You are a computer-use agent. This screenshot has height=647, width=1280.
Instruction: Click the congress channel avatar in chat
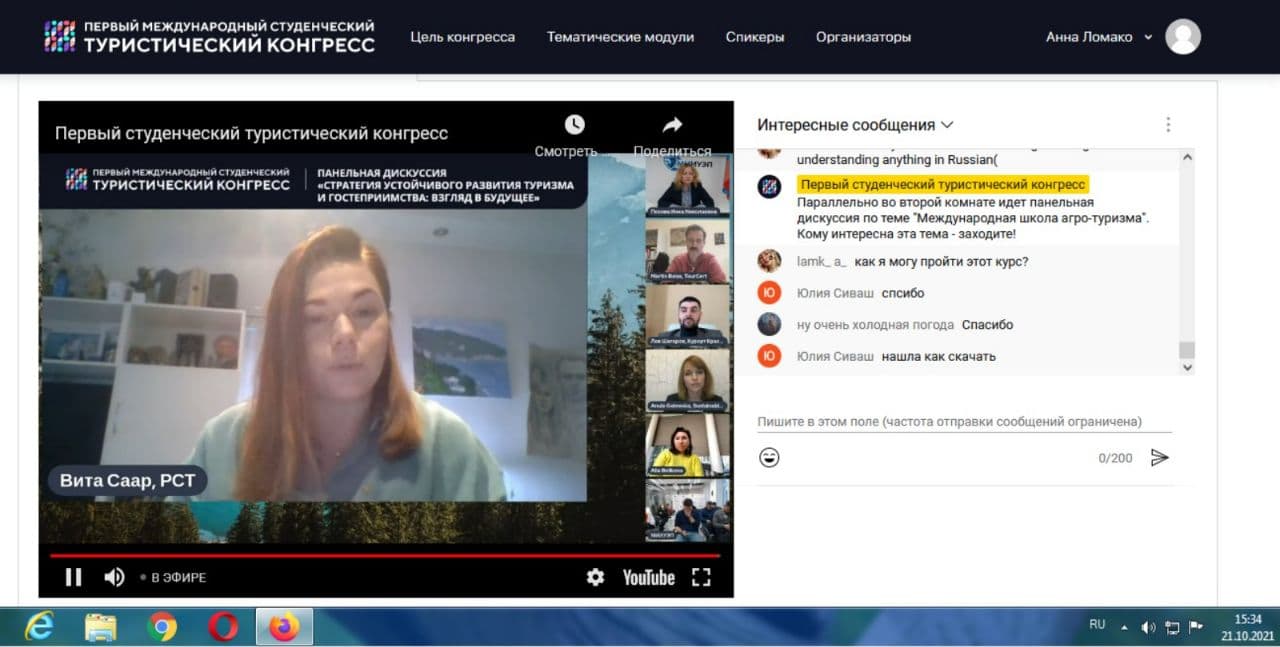(769, 186)
